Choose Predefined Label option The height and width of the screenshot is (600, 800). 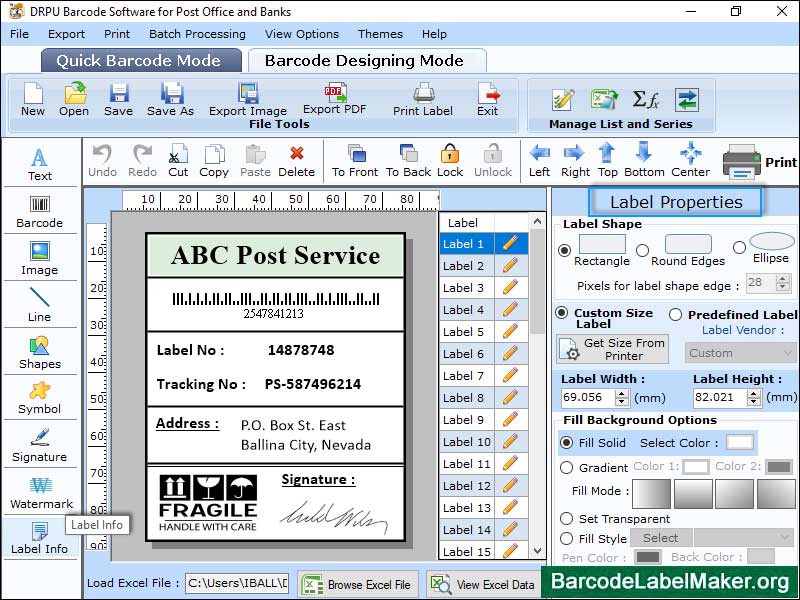point(676,314)
